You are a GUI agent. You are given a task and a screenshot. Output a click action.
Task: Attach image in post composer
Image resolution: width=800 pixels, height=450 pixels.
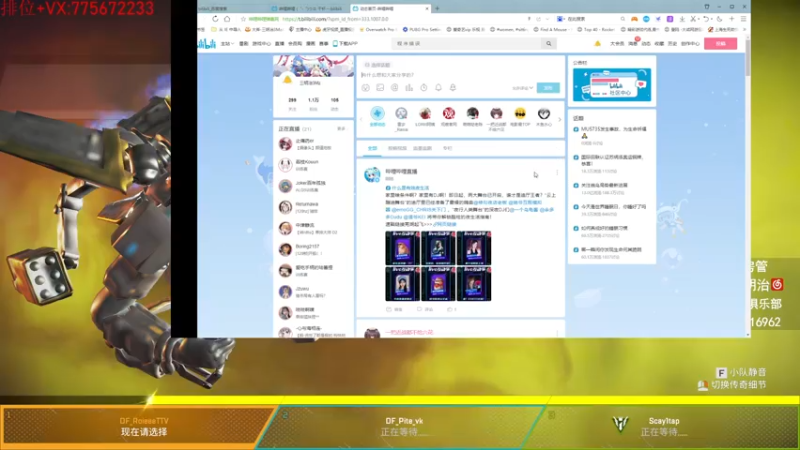(x=380, y=88)
